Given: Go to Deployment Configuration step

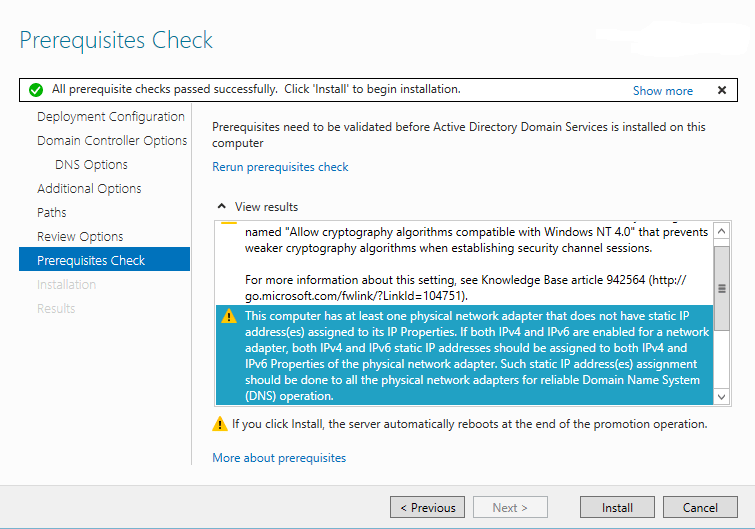Looking at the screenshot, I should [110, 117].
